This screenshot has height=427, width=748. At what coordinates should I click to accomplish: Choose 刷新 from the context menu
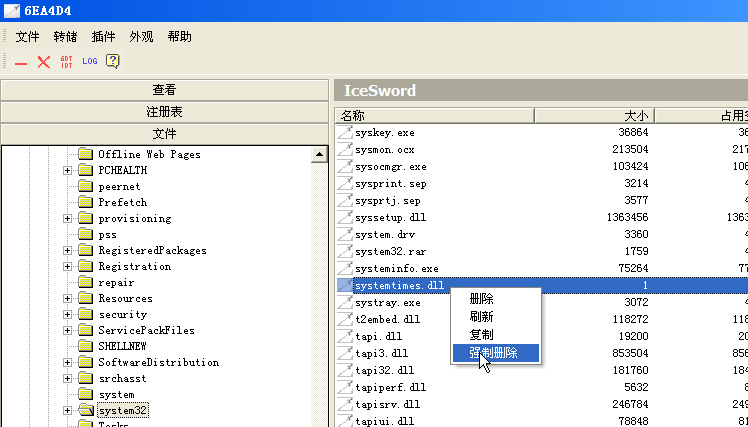tap(496, 317)
